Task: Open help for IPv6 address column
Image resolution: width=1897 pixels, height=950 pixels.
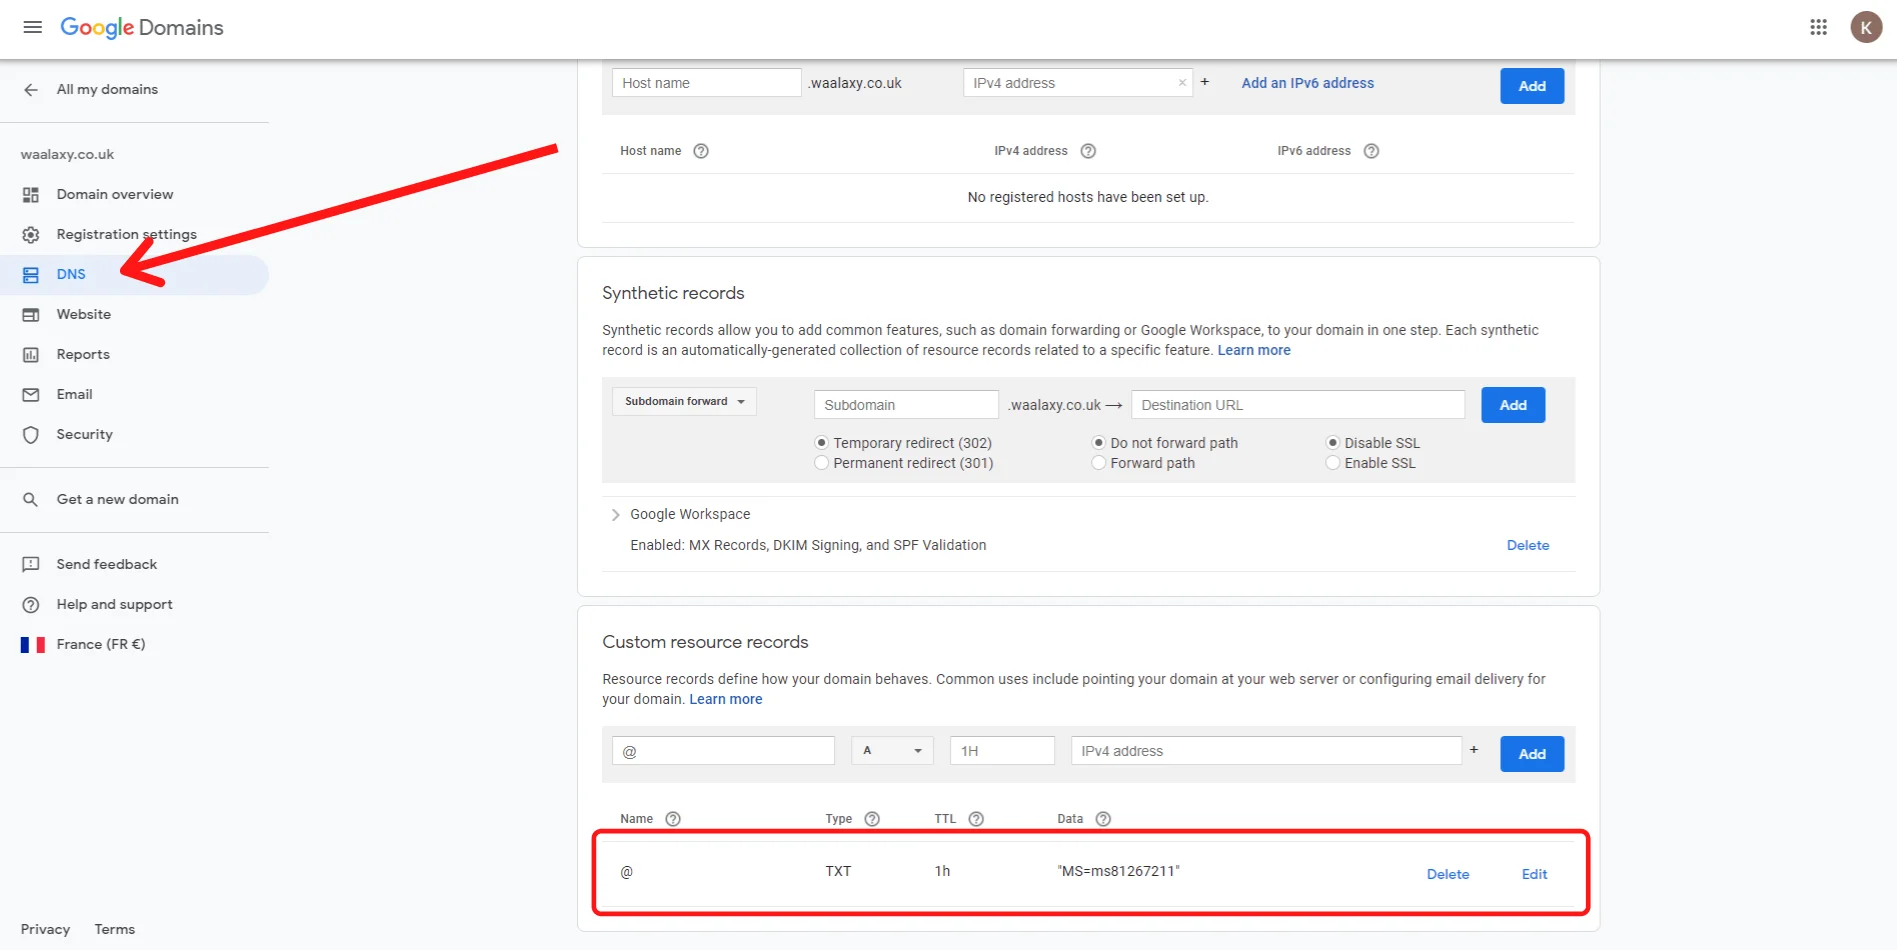Action: click(1371, 151)
